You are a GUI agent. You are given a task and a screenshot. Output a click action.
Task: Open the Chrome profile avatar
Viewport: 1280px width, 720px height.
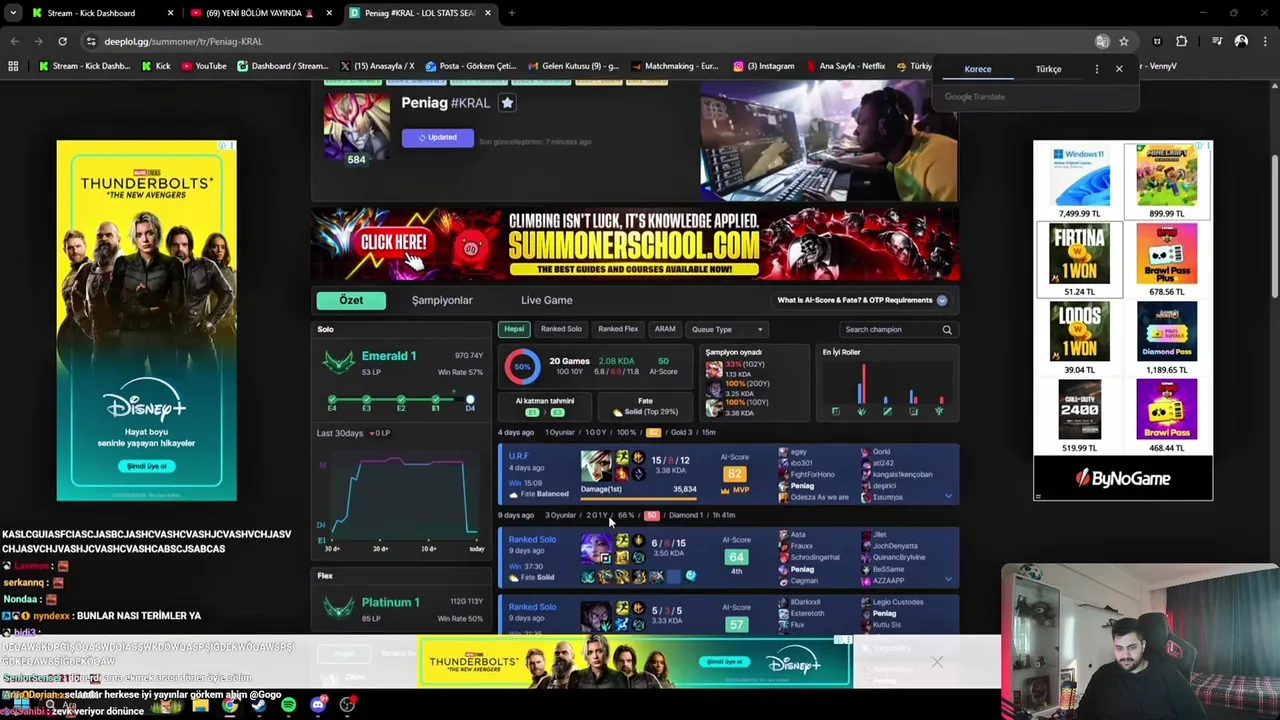[1241, 41]
